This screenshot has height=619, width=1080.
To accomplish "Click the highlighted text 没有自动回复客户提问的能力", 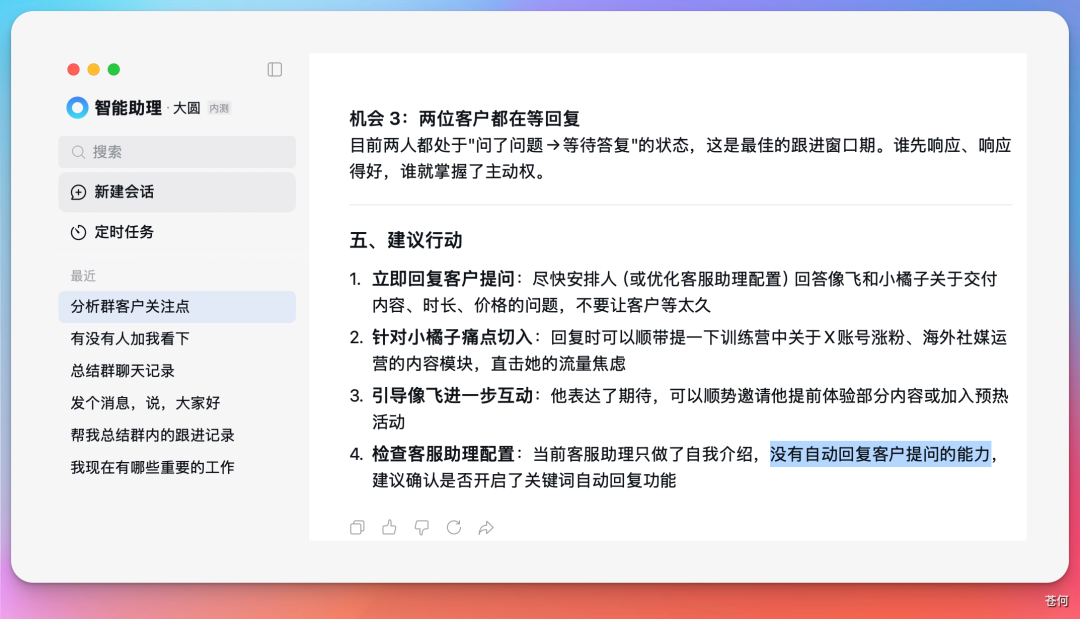I will coord(880,454).
